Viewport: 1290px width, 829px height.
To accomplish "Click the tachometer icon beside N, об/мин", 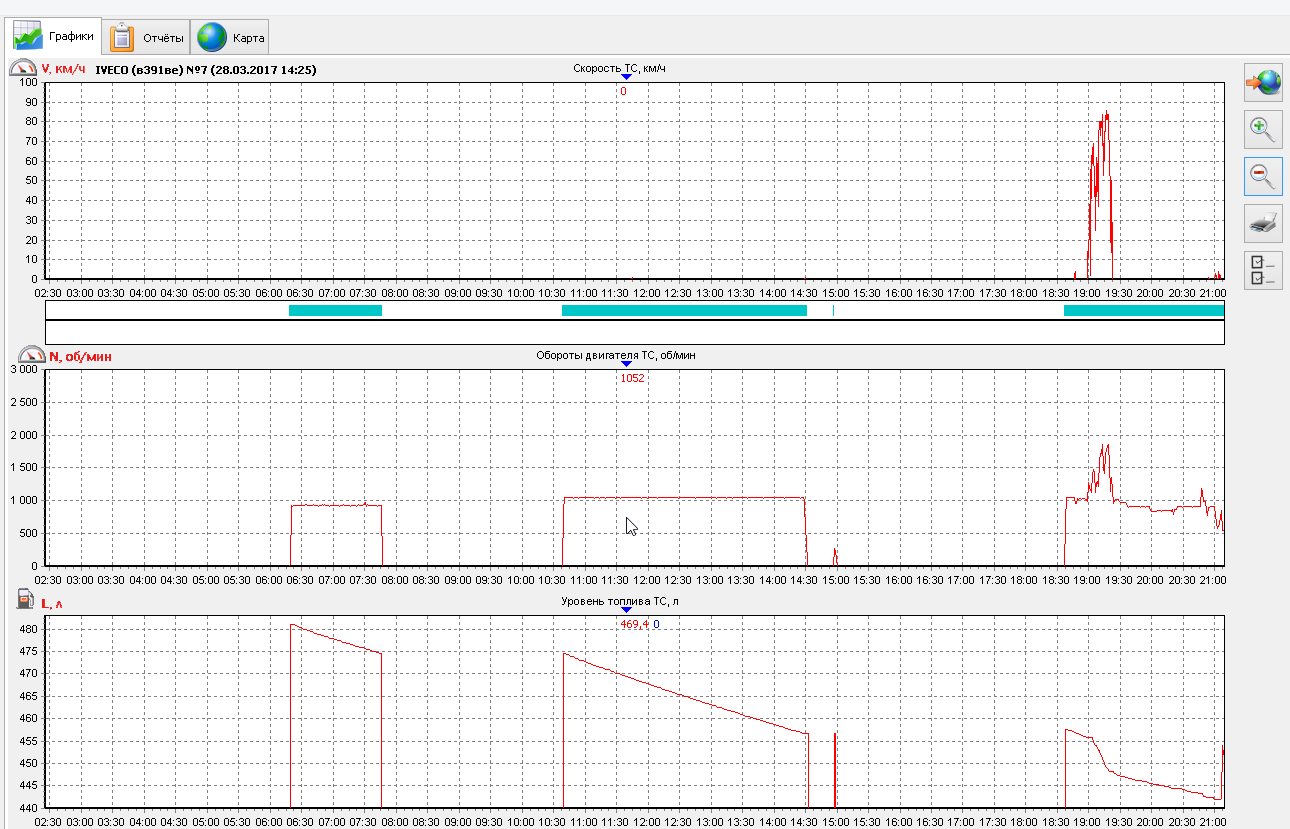I will (x=32, y=355).
